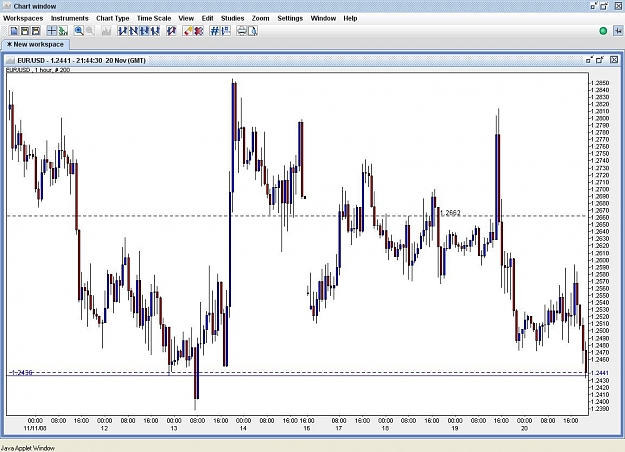Click the second workspace save icon
The width and height of the screenshot is (625, 452).
(x=25, y=31)
